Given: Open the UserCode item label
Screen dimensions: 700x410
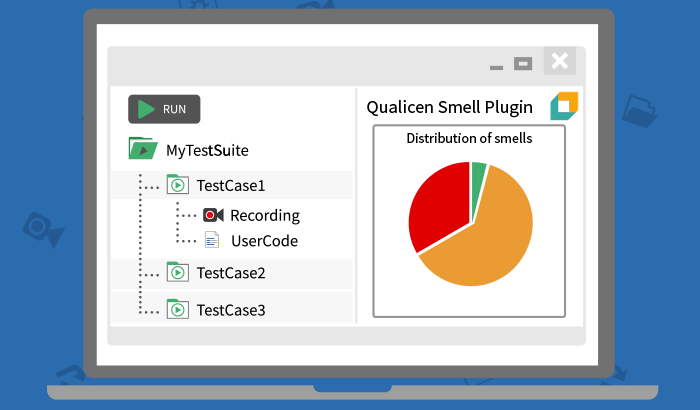Looking at the screenshot, I should (264, 241).
